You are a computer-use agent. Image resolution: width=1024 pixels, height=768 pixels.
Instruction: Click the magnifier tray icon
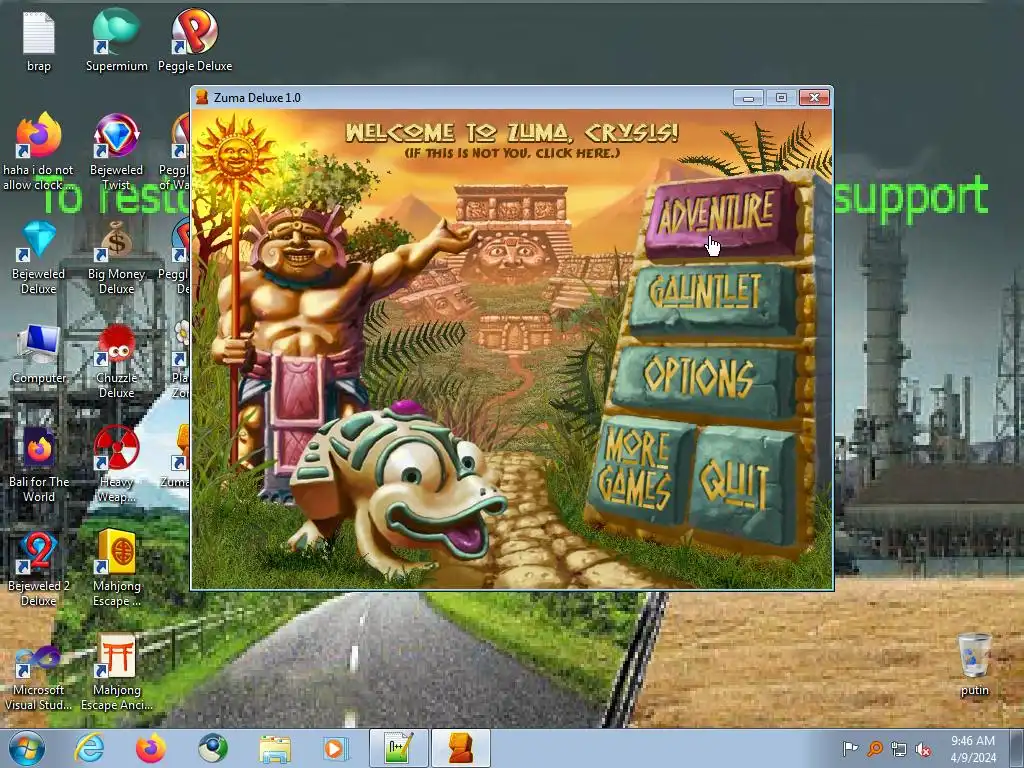pyautogui.click(x=874, y=749)
